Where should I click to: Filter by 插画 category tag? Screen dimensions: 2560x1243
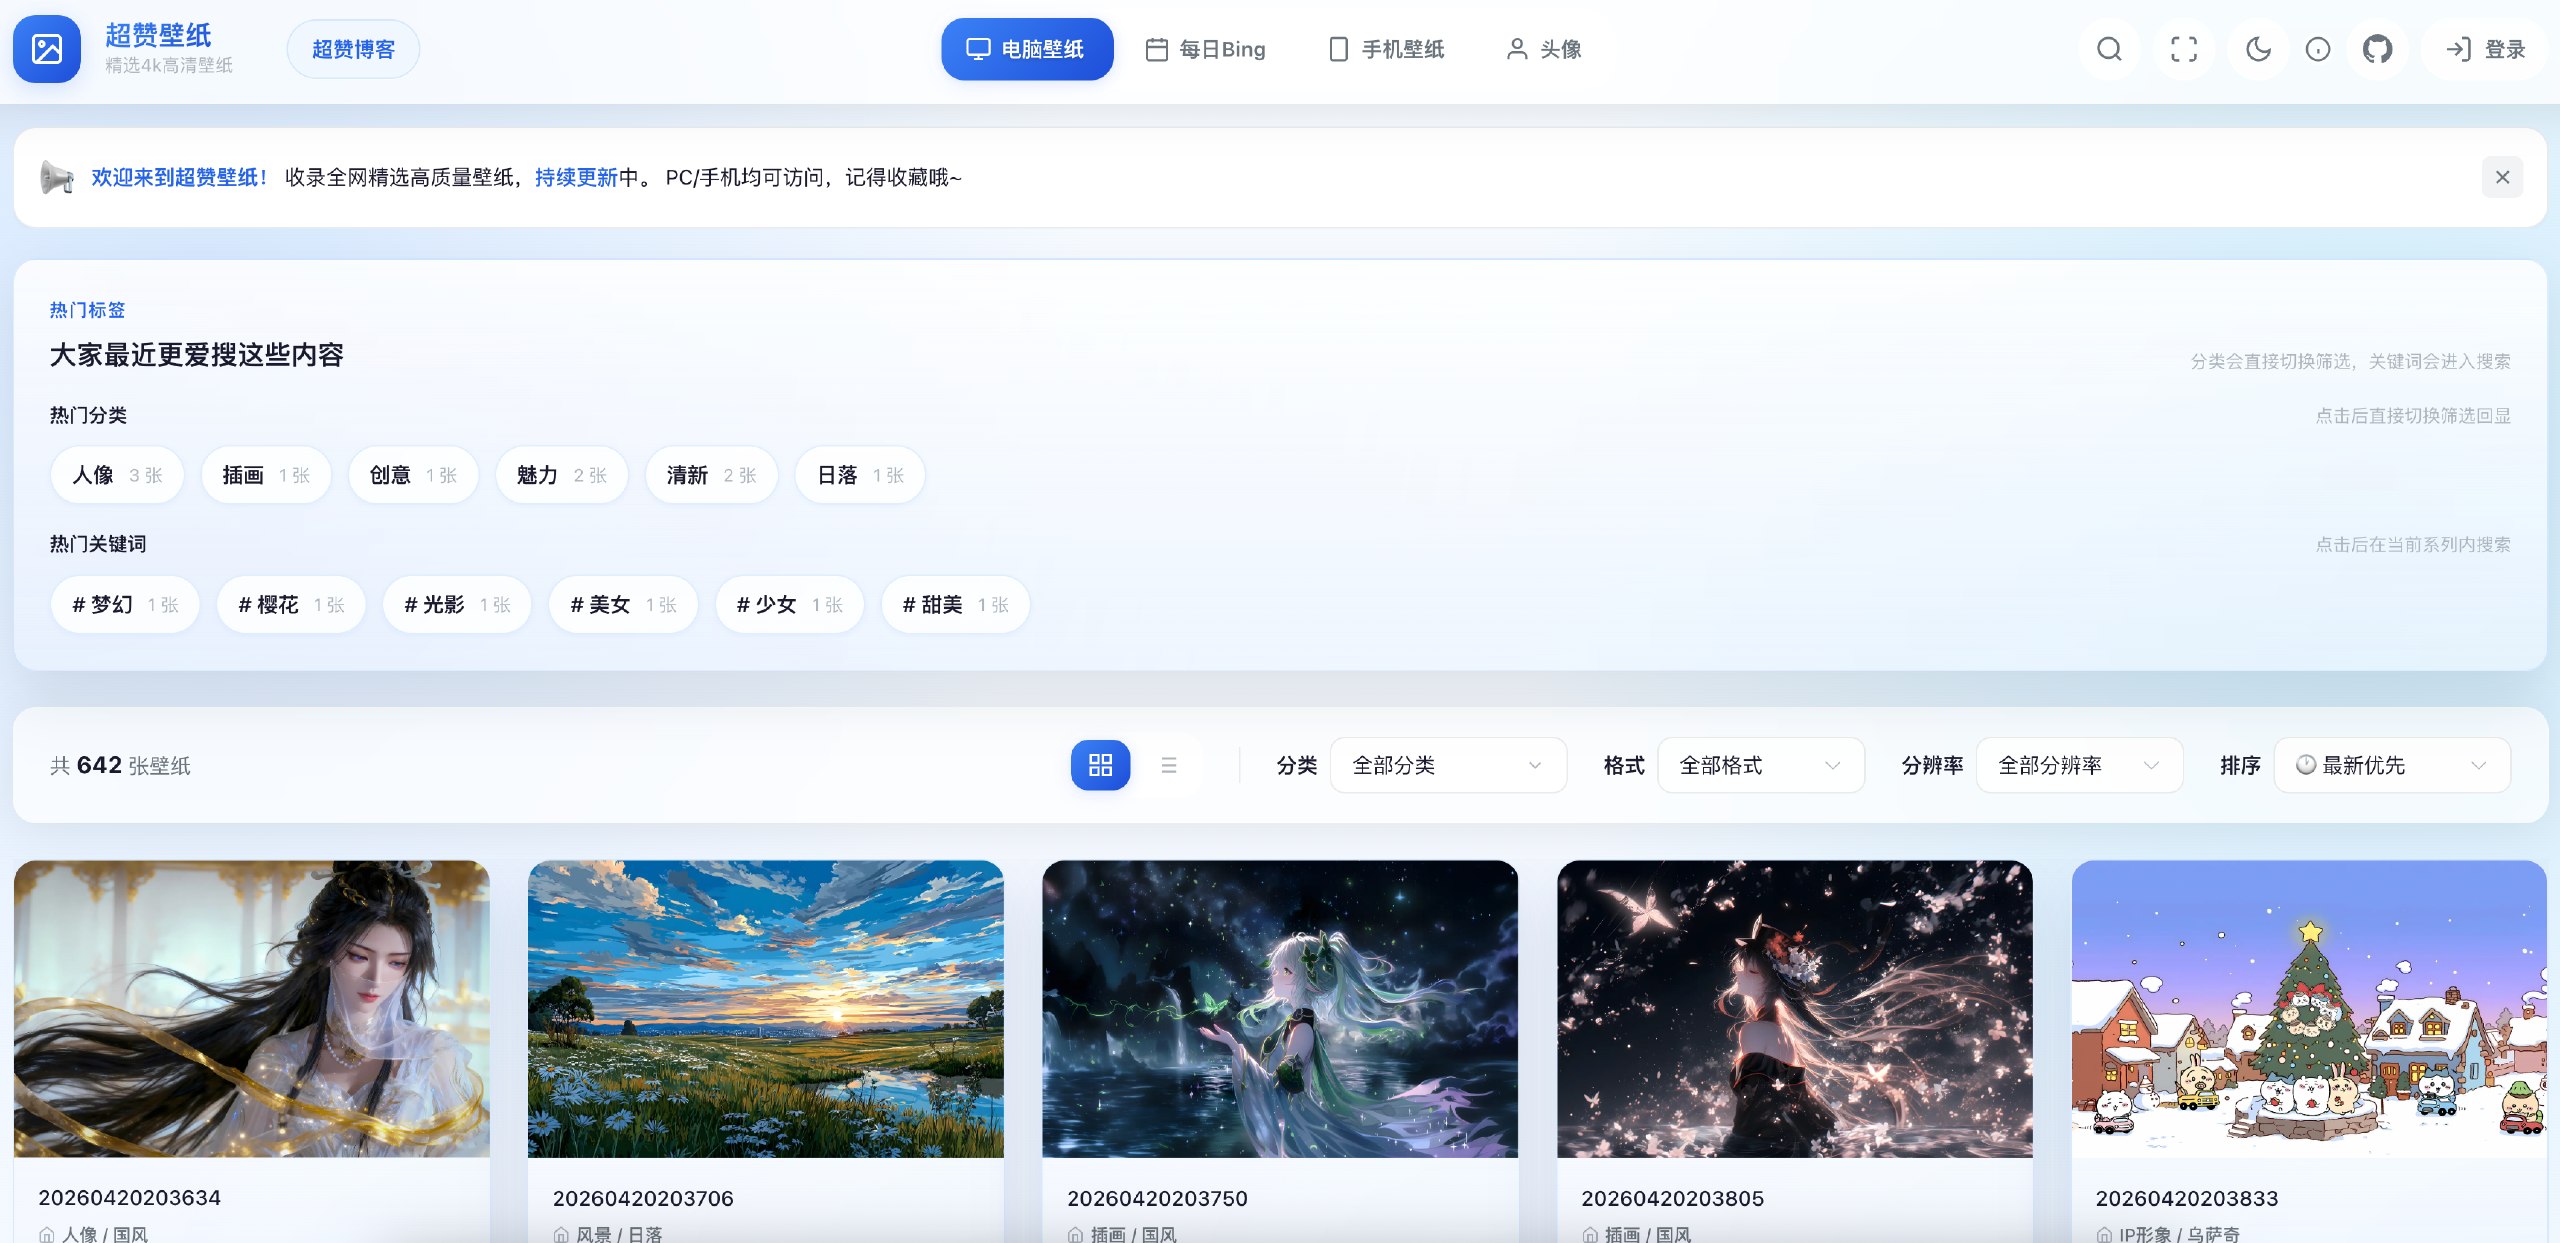[266, 475]
